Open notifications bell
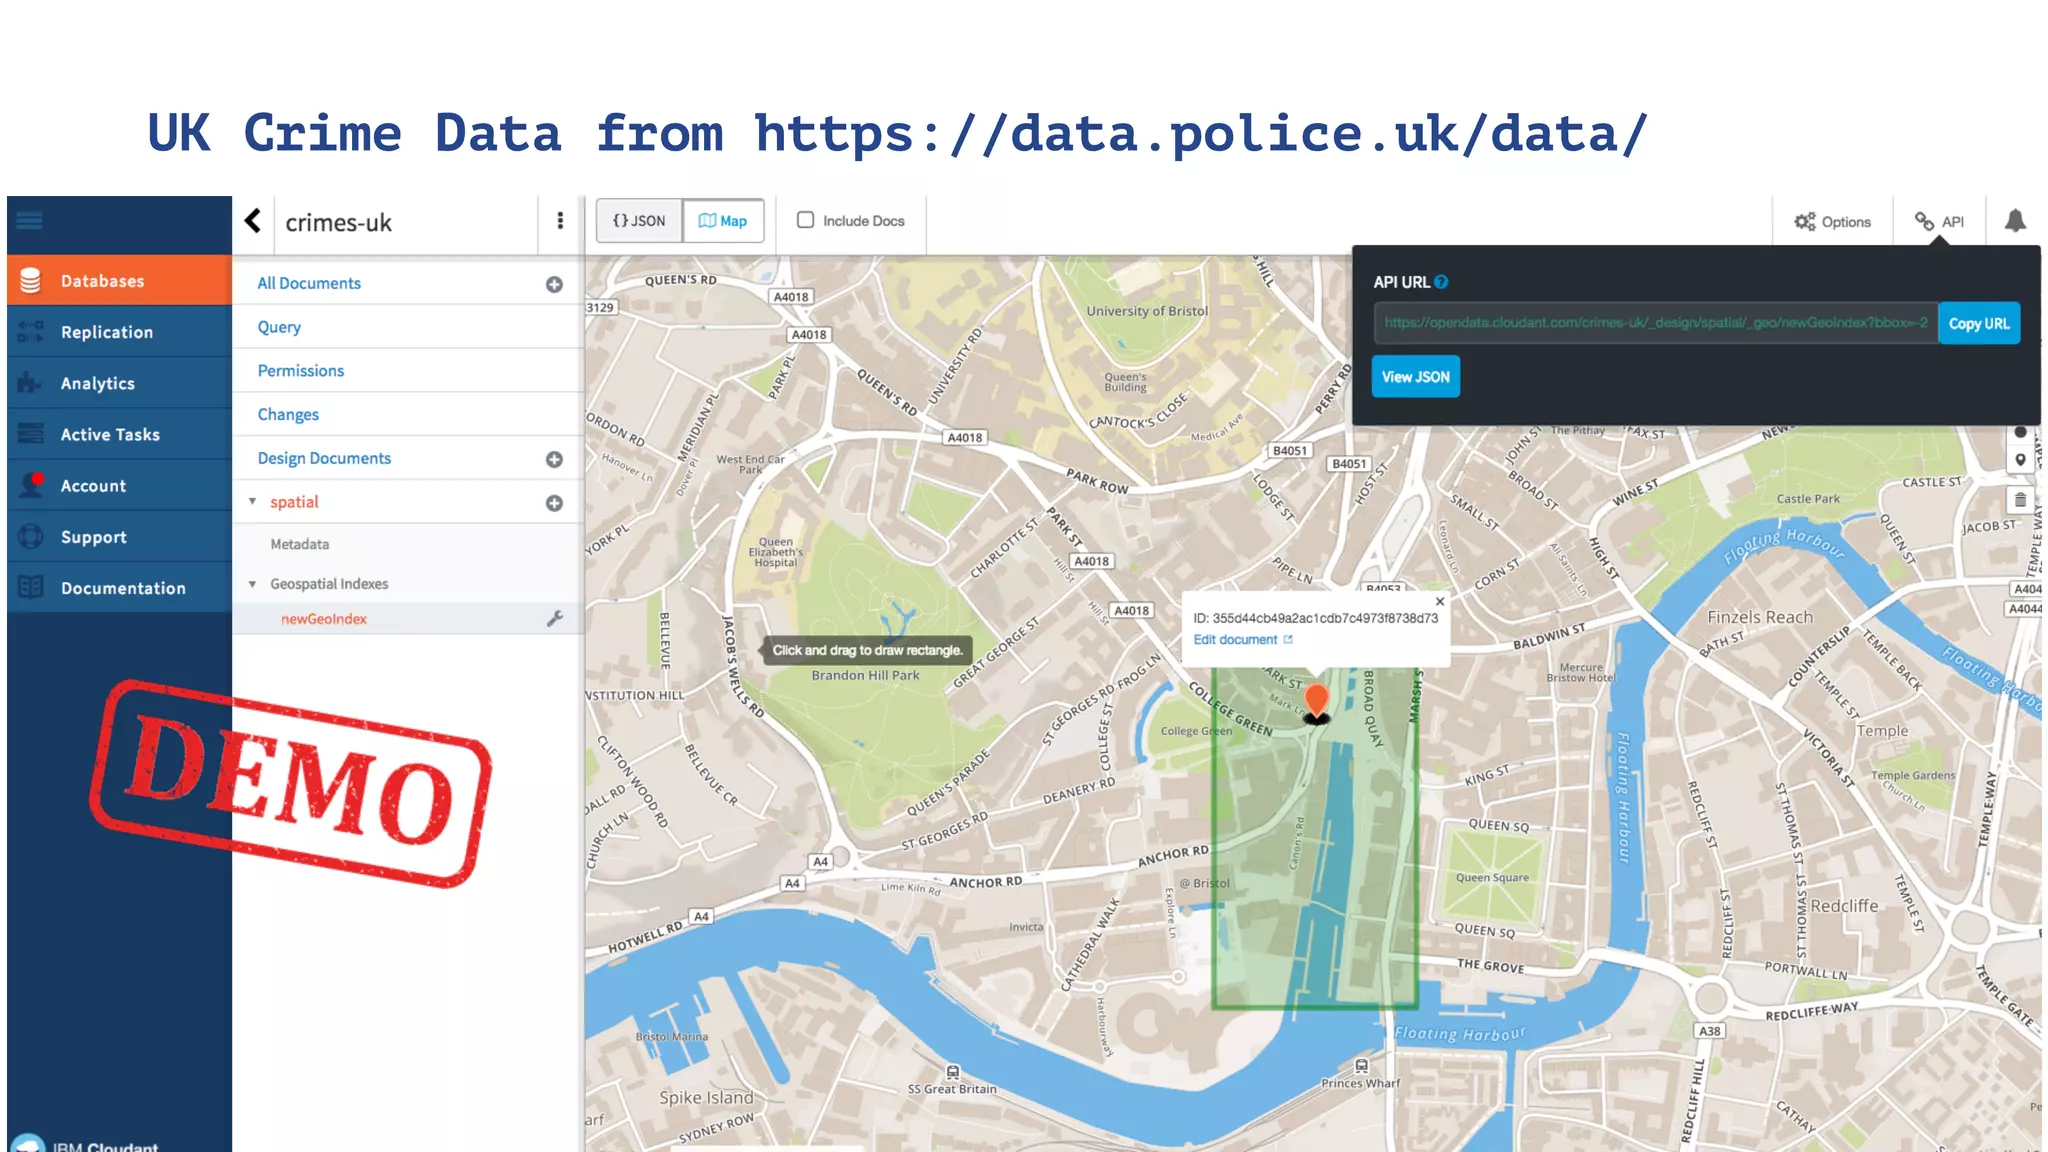This screenshot has width=2048, height=1152. (2015, 221)
